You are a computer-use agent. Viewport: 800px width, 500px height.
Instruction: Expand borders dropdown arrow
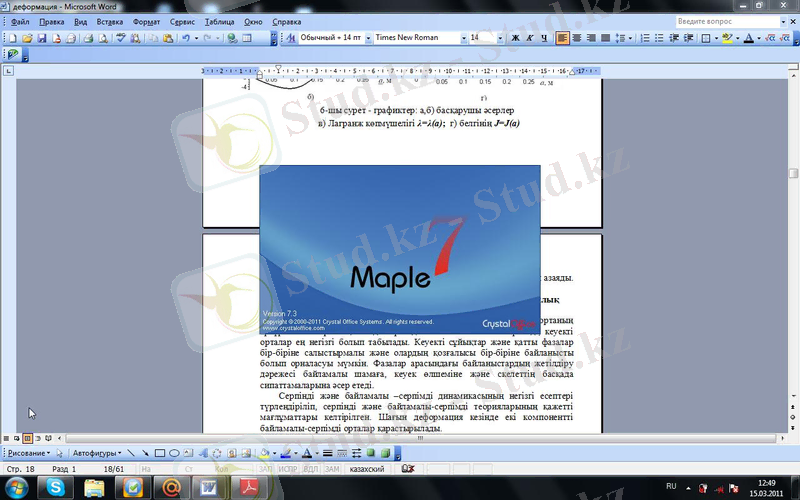point(716,38)
